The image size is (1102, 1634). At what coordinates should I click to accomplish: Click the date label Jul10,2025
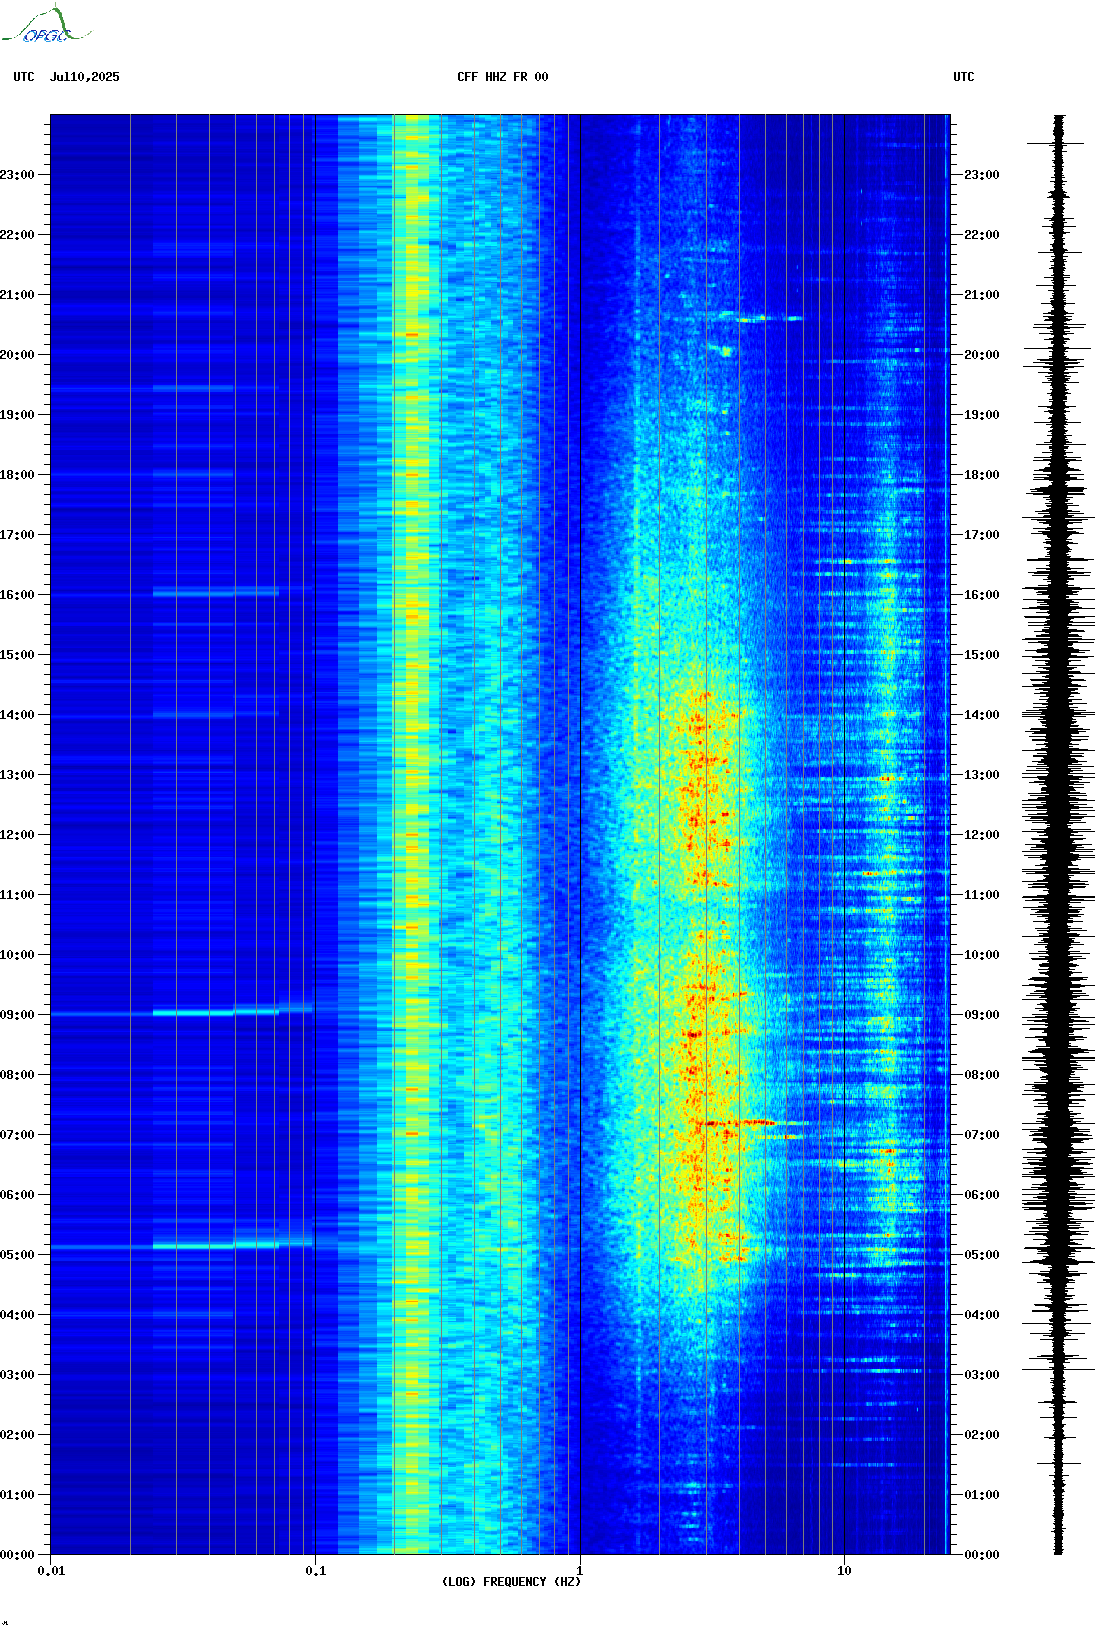click(x=85, y=77)
